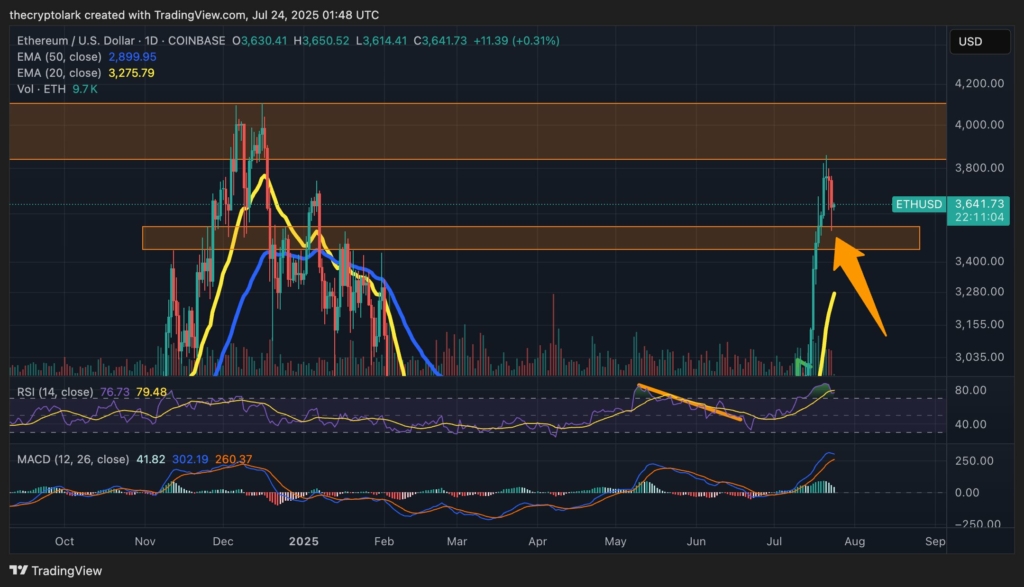Select the MACD (12, 26, close) indicator label
1024x587 pixels.
(x=73, y=460)
